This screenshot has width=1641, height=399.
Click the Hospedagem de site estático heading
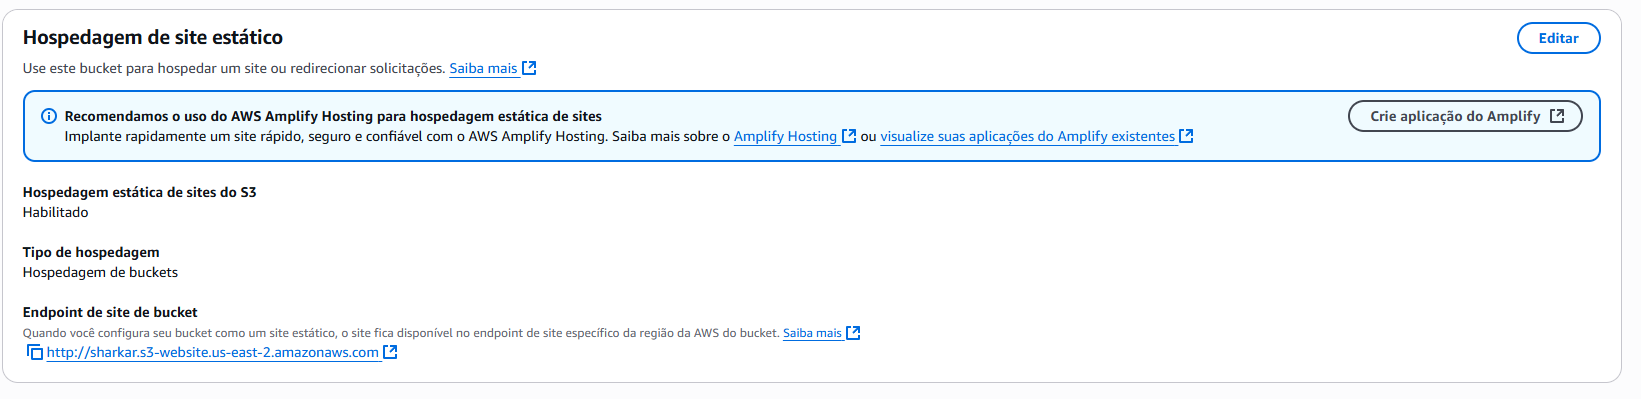click(x=153, y=37)
